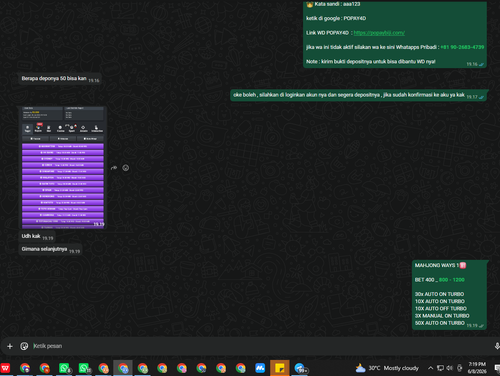Open the attach plus icon beside message box
The image size is (500, 376).
tap(10, 346)
